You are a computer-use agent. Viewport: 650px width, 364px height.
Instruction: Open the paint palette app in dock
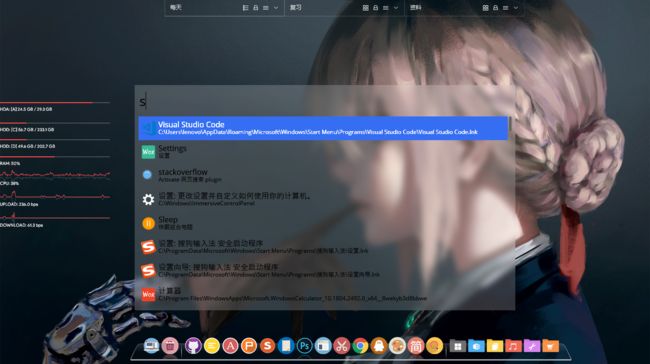tap(397, 345)
